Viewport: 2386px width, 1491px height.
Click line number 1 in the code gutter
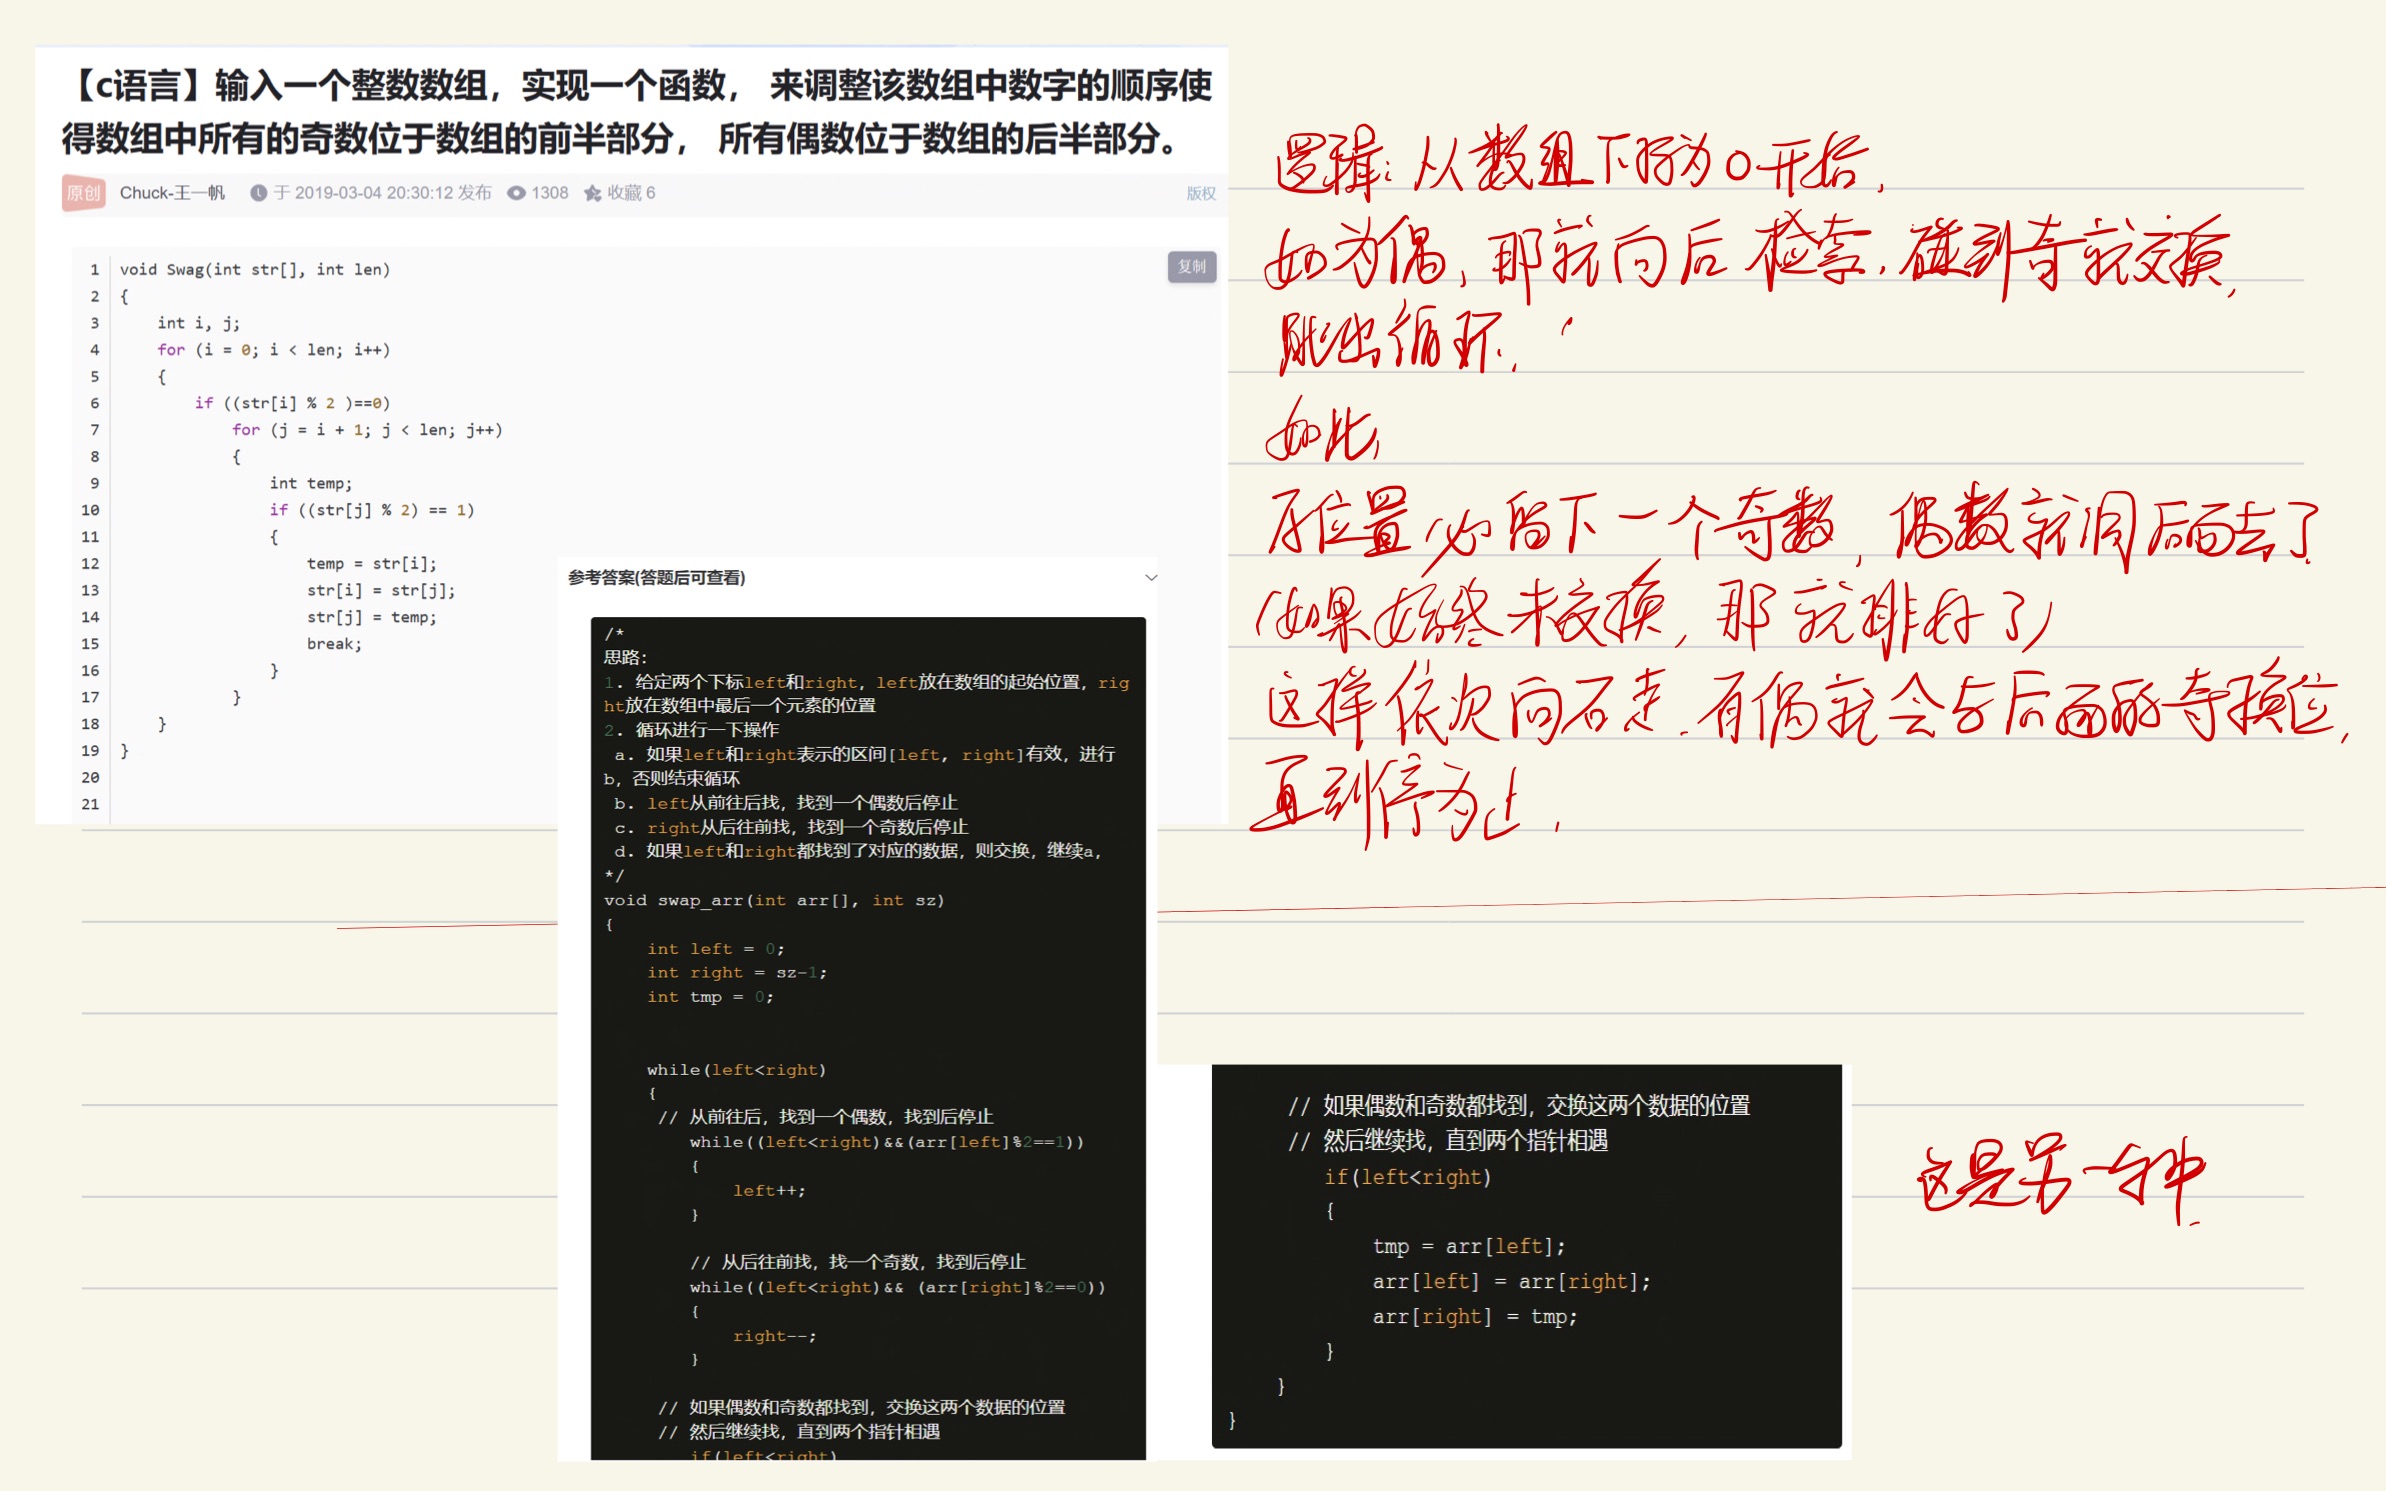[94, 269]
